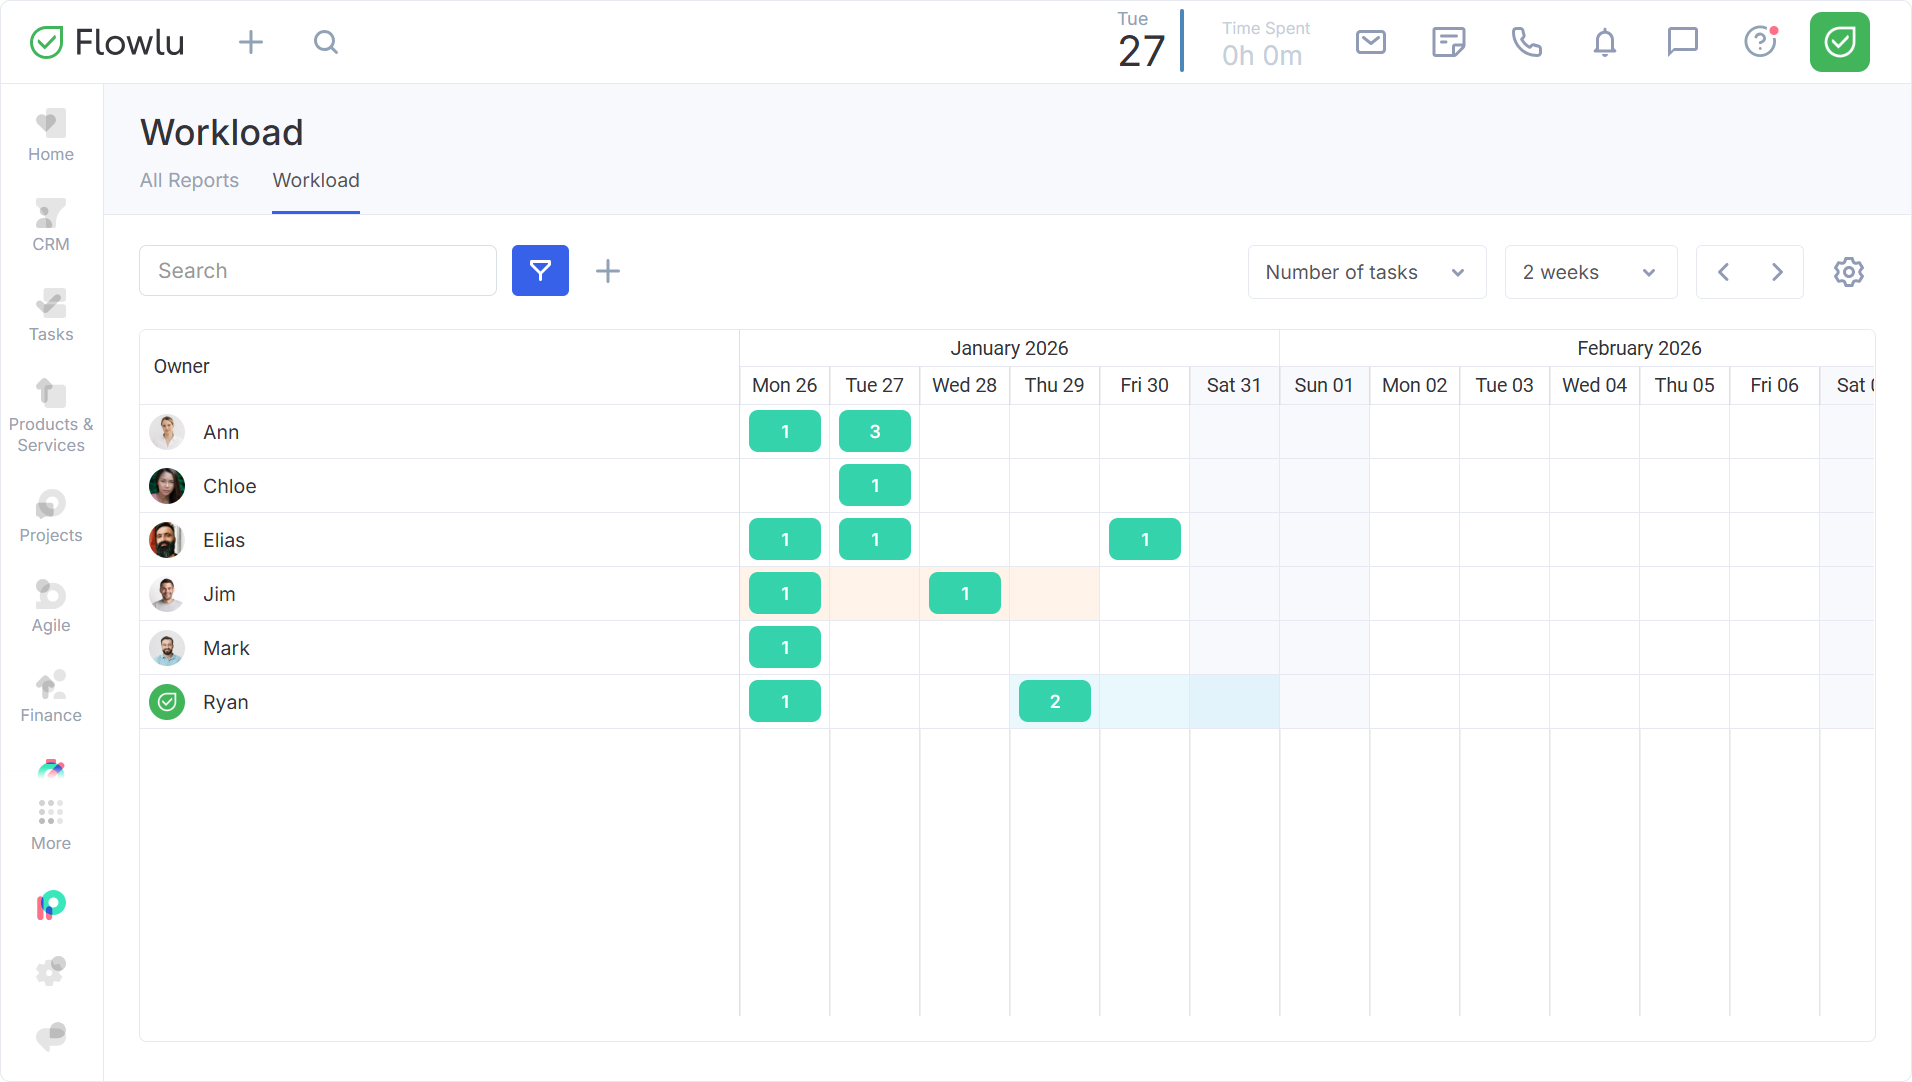The width and height of the screenshot is (1912, 1082).
Task: Go to the next time period
Action: click(x=1777, y=272)
